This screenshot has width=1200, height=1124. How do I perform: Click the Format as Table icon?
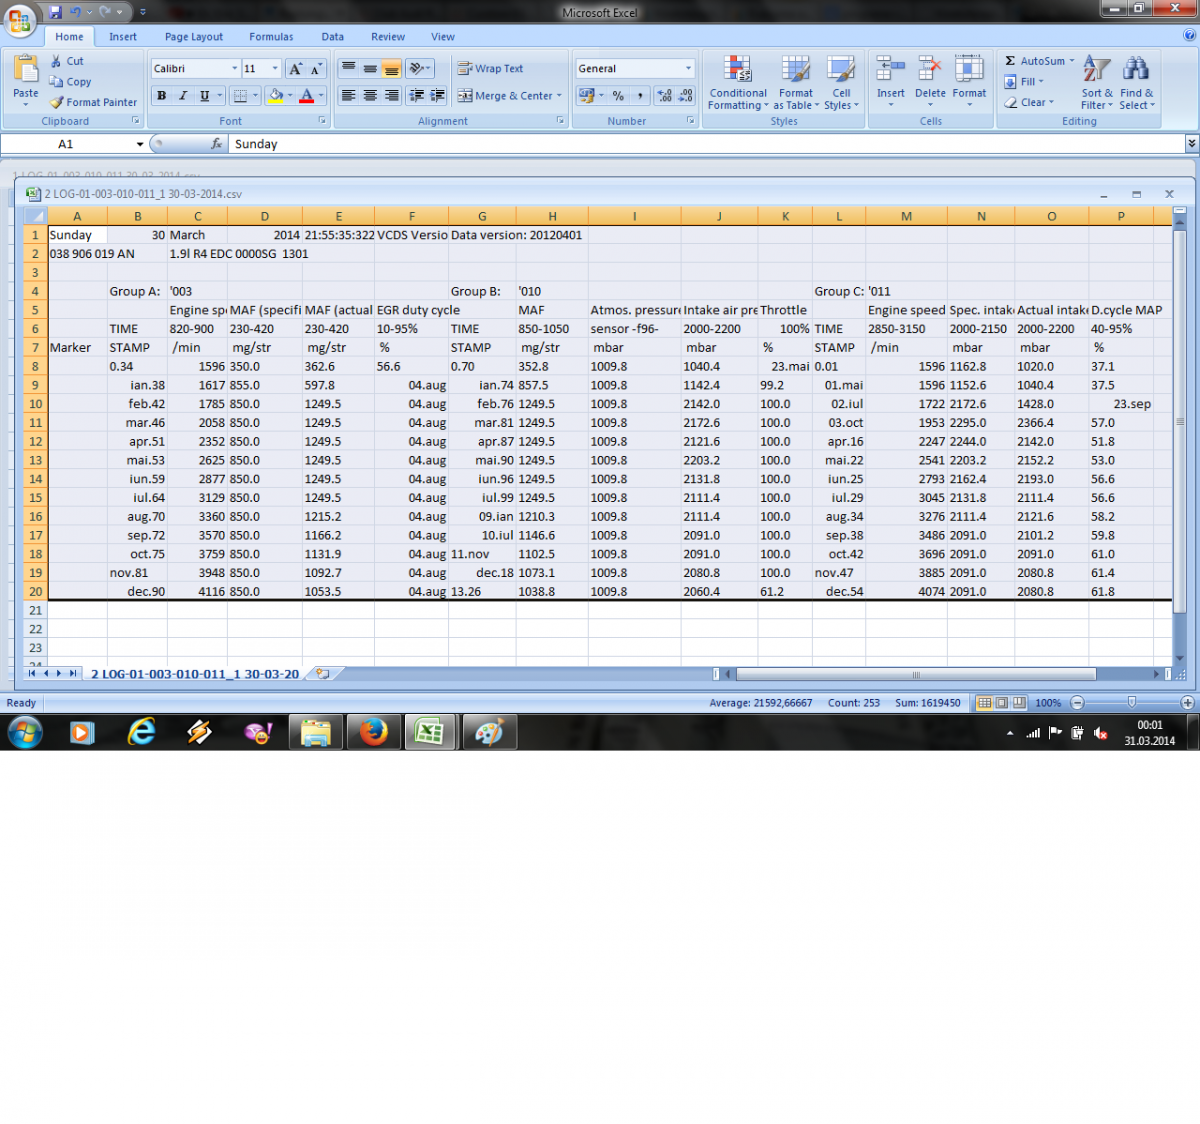[x=796, y=70]
